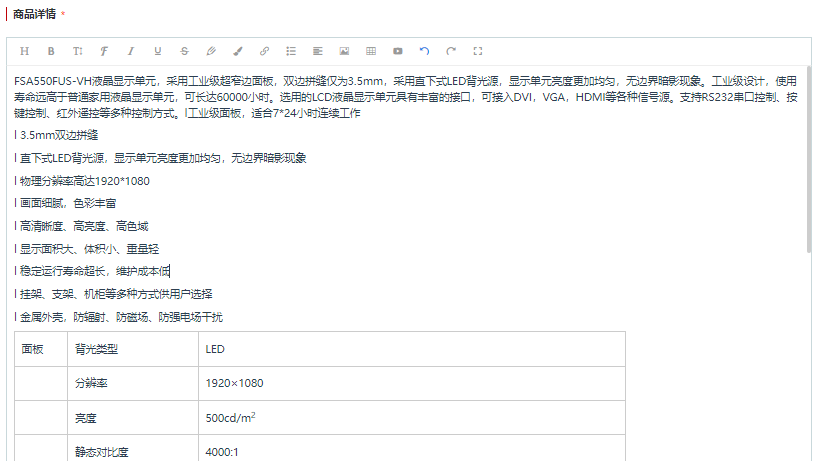Open the text color picker
This screenshot has width=814, height=461.
point(211,51)
